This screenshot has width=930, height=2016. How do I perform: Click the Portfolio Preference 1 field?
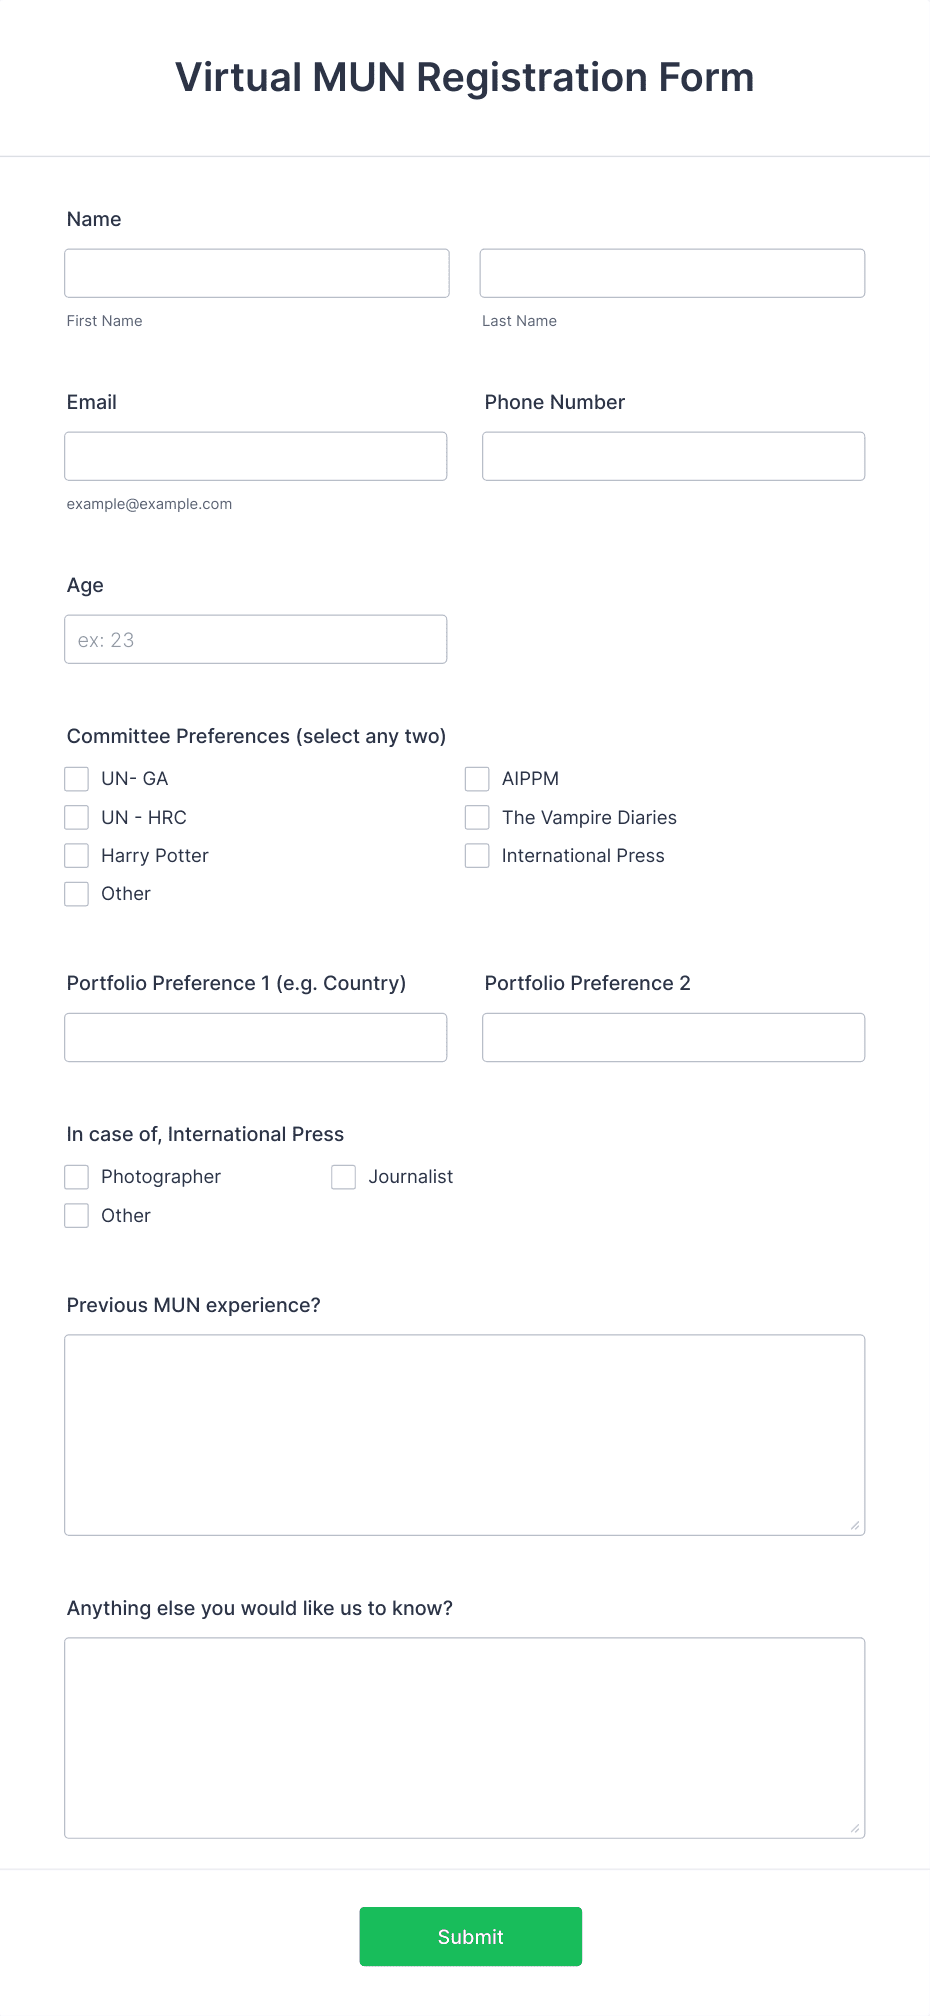256,1037
